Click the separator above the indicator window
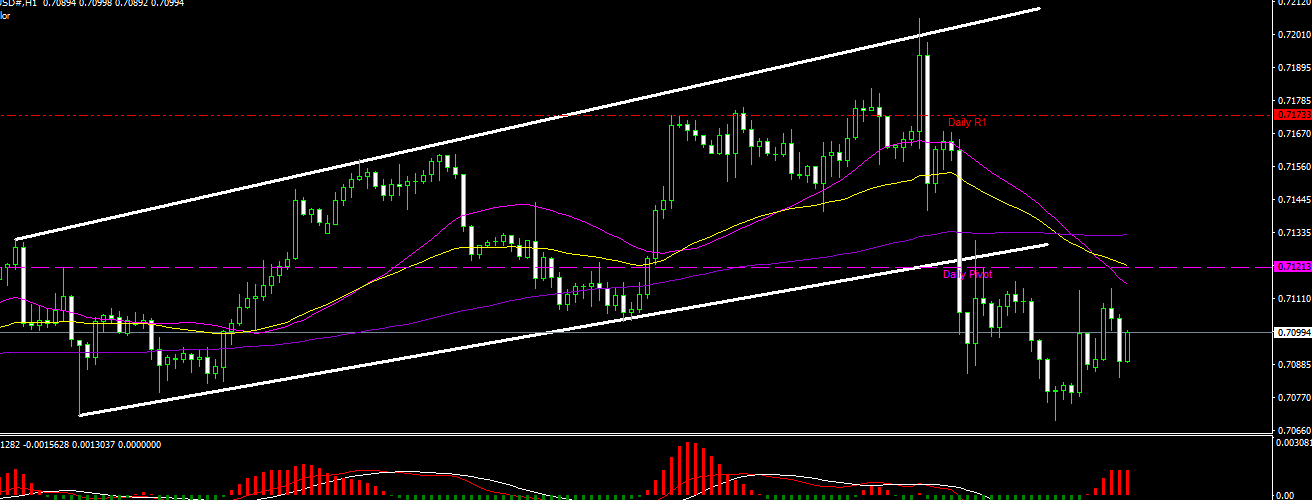Viewport: 1312px width, 500px height. 640,435
